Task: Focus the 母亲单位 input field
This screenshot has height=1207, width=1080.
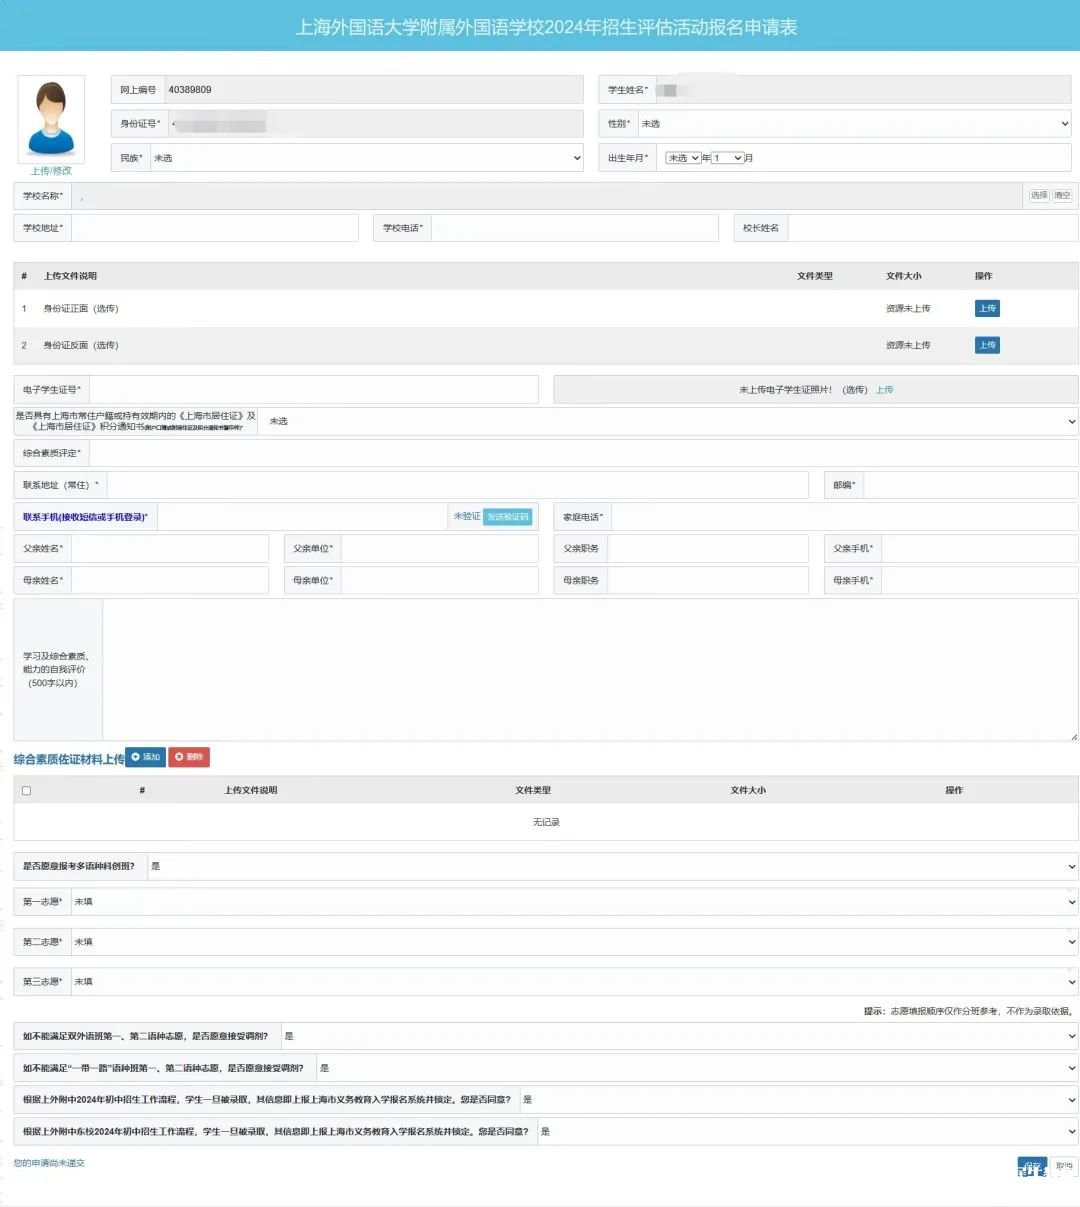Action: click(440, 581)
